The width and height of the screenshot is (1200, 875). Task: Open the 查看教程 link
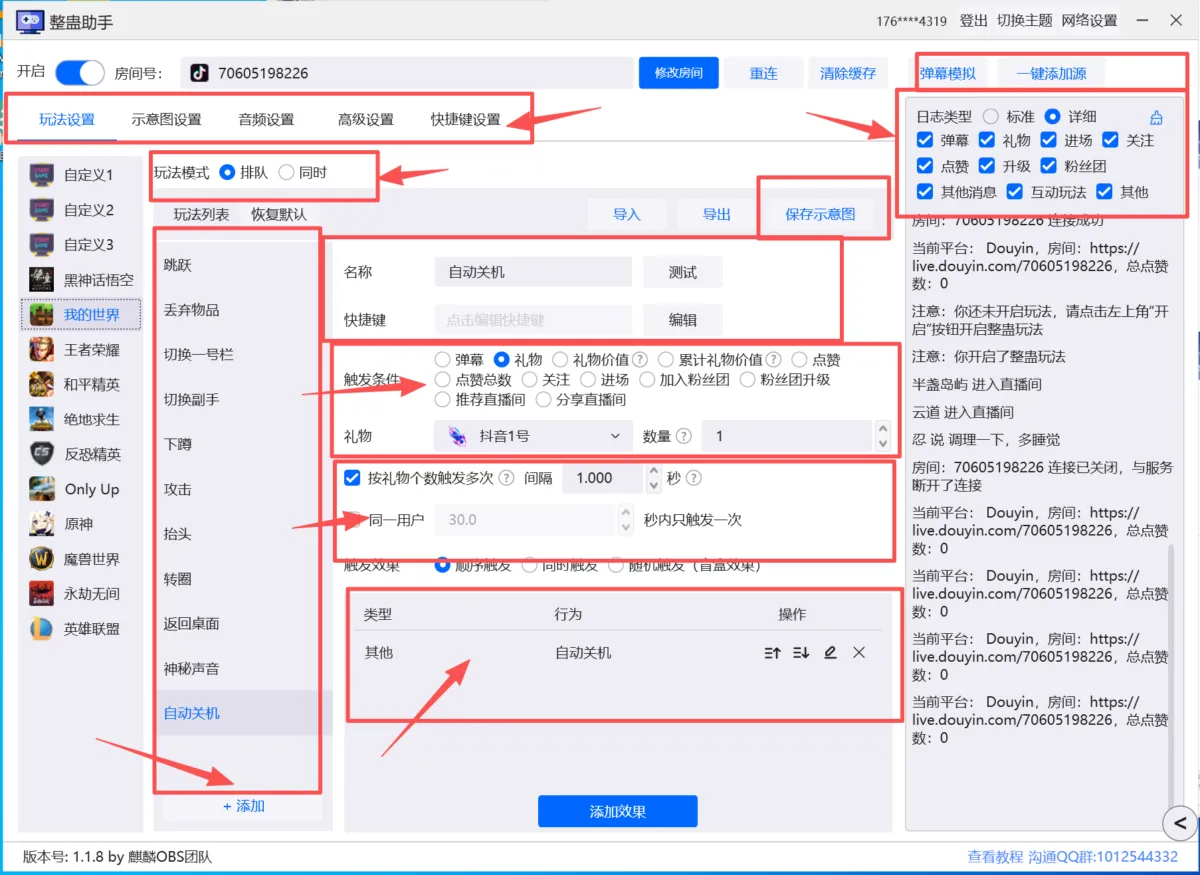point(995,857)
